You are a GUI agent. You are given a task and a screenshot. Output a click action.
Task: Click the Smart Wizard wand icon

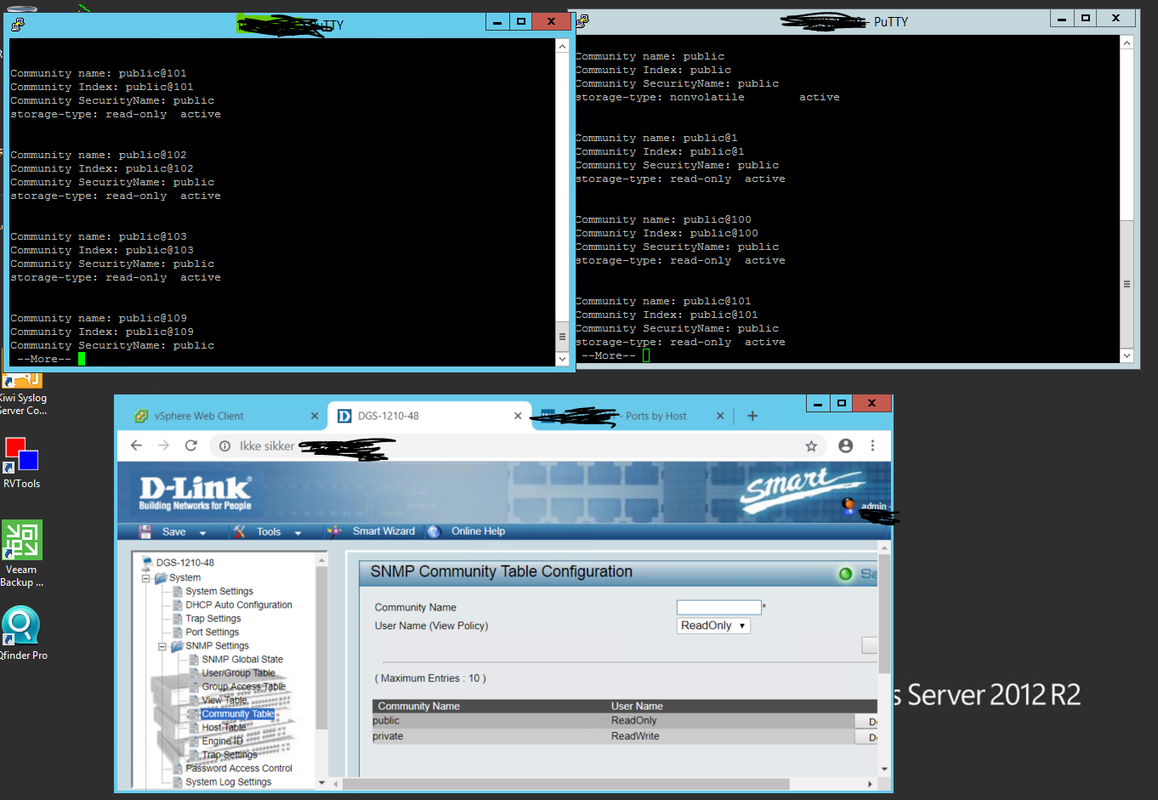click(x=335, y=531)
